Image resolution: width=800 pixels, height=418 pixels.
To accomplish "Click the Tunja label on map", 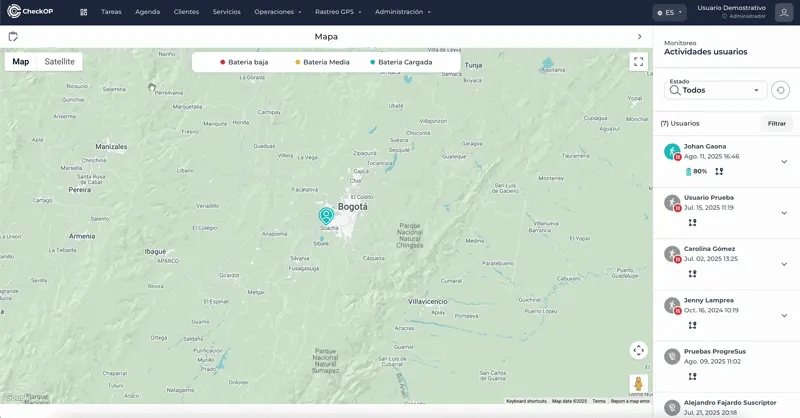I will click(473, 65).
